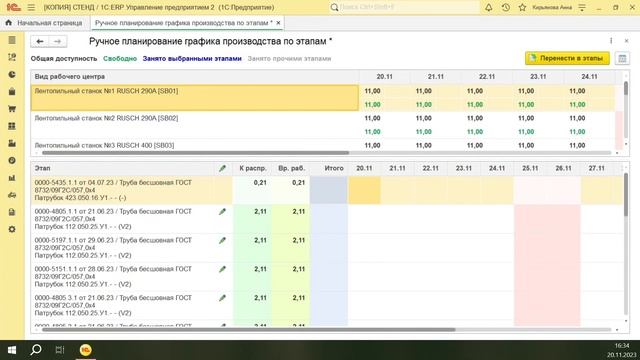Click Вр. раб. 2,11 in row 0000-5197.1.1
640x360 pixels.
click(x=298, y=240)
